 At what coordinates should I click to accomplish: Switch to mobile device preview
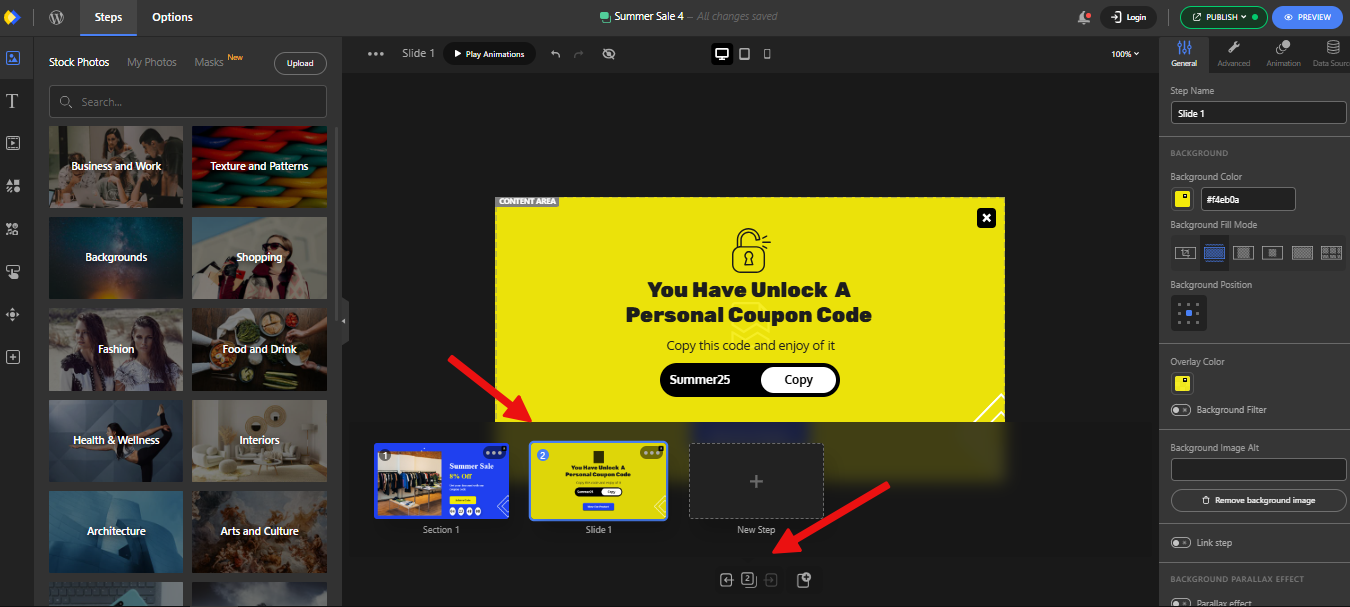(x=767, y=54)
